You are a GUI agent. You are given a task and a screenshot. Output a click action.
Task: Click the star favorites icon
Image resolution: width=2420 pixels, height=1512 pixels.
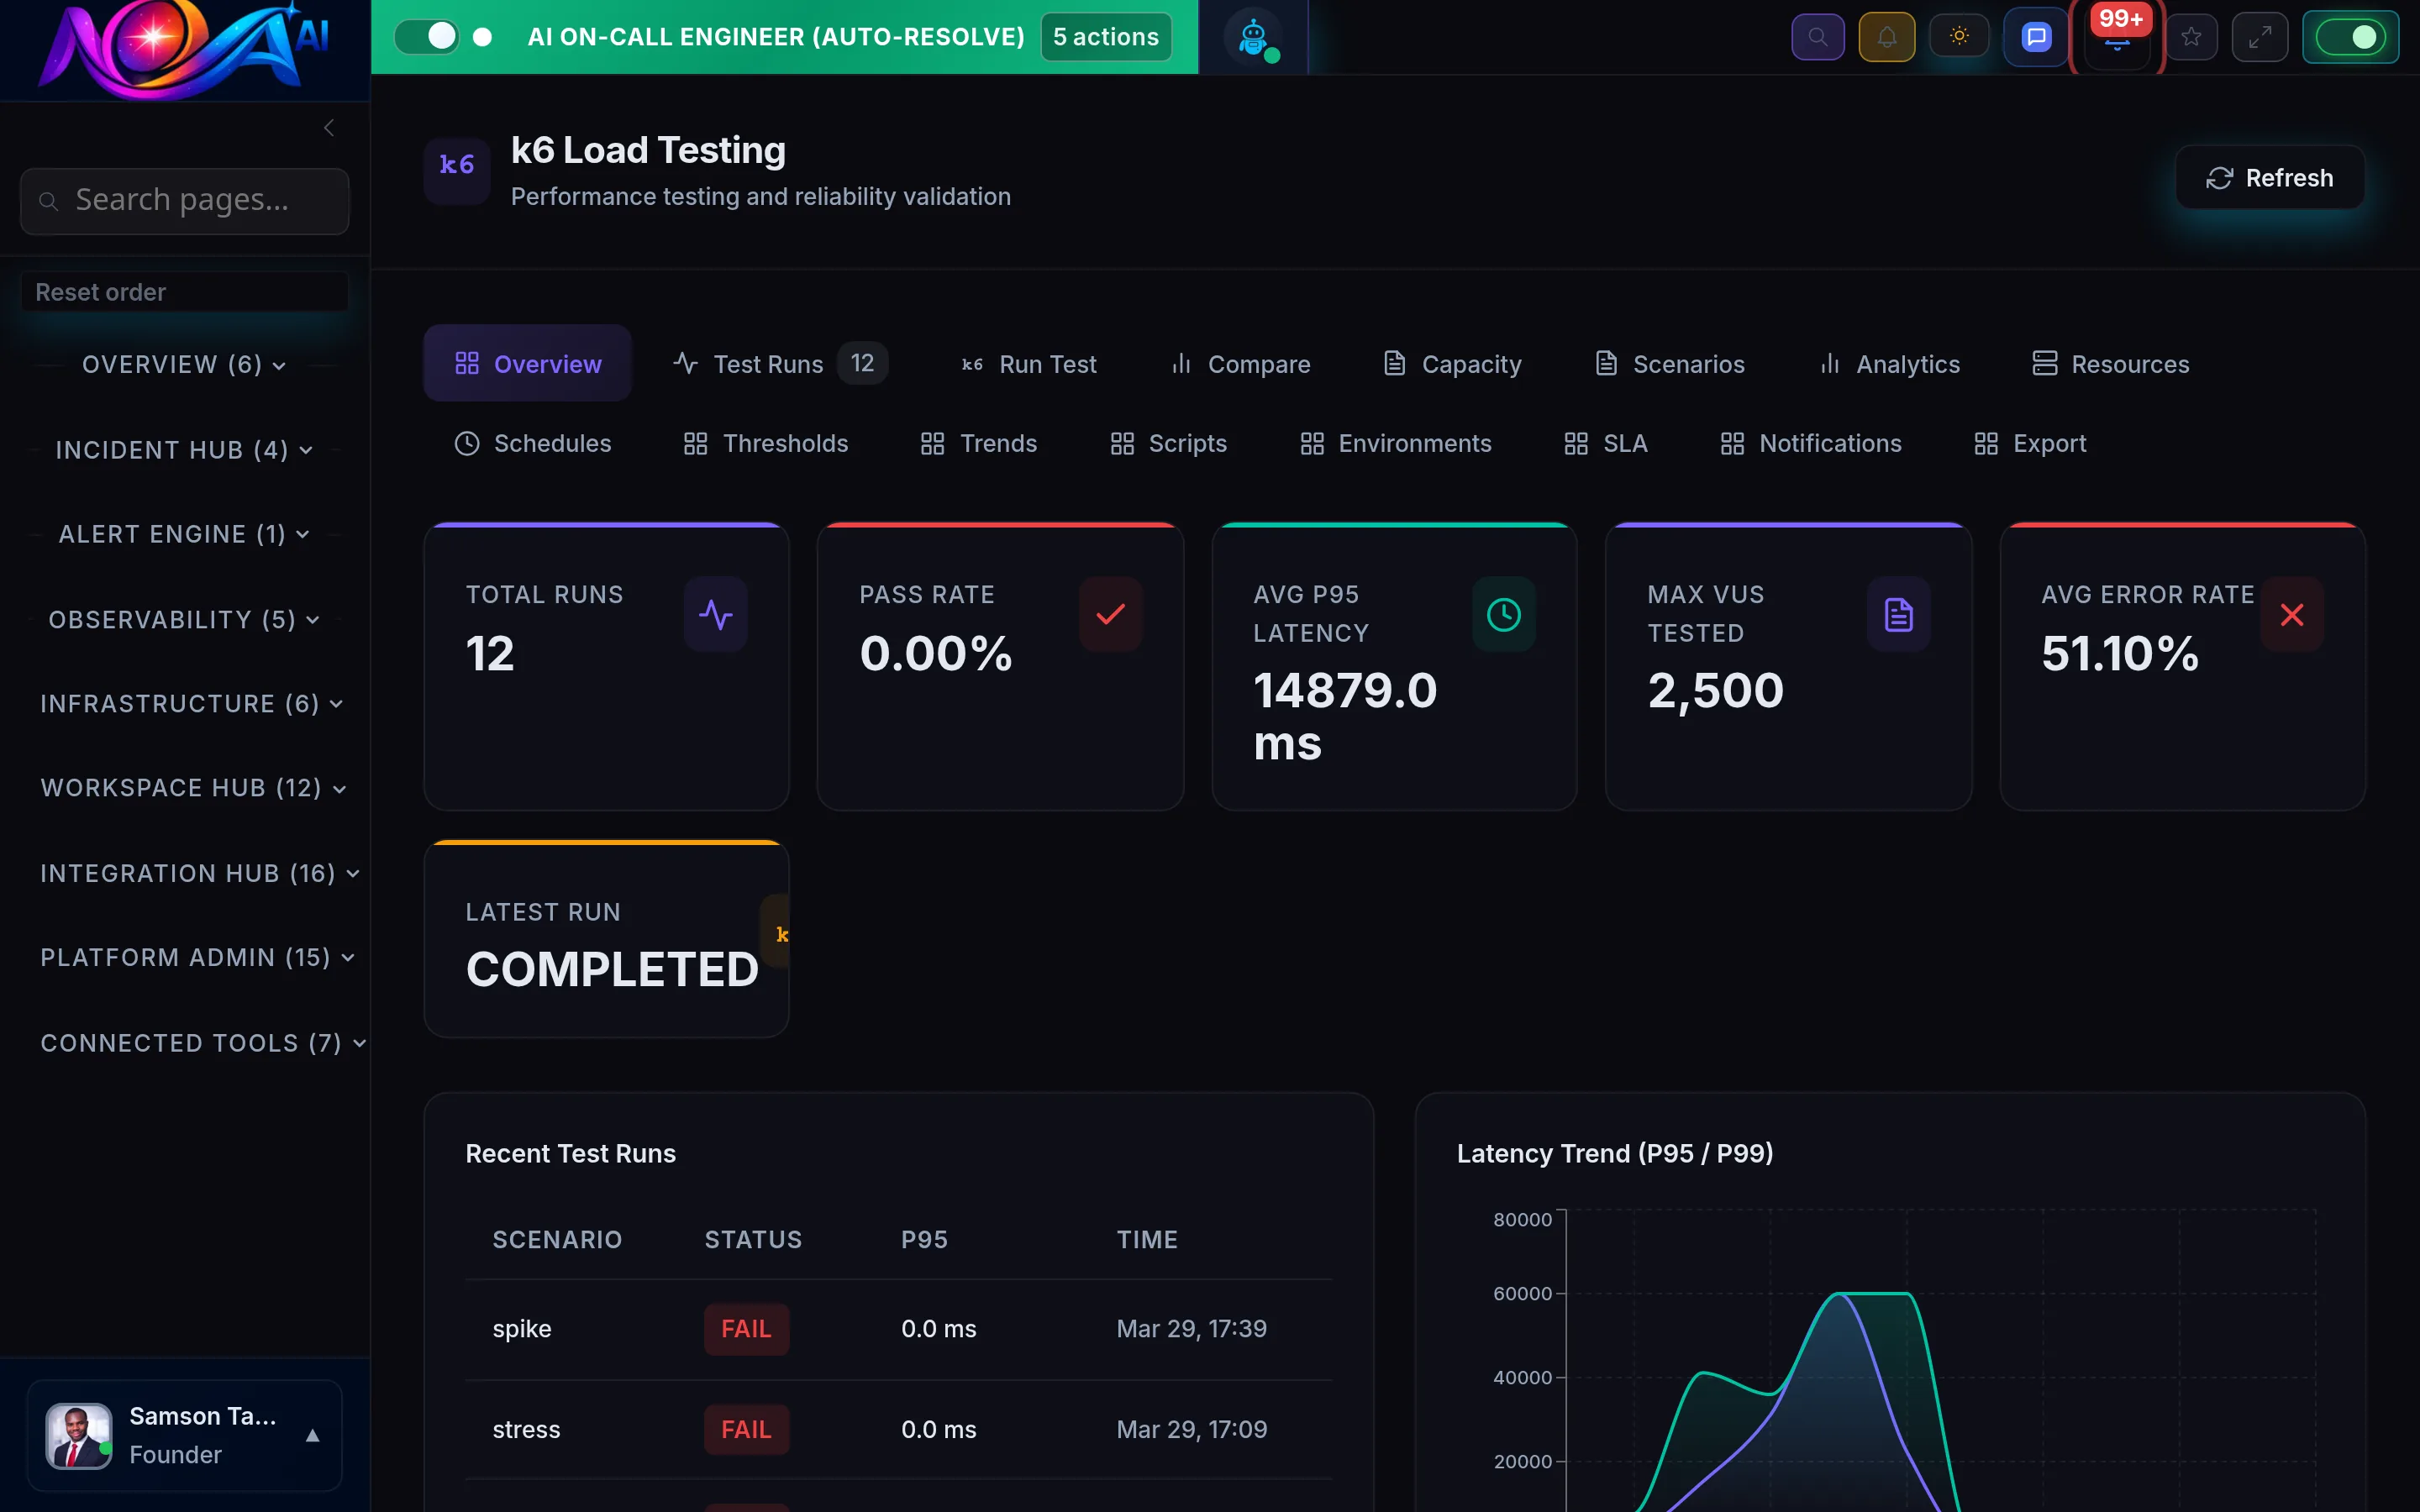coord(2191,37)
